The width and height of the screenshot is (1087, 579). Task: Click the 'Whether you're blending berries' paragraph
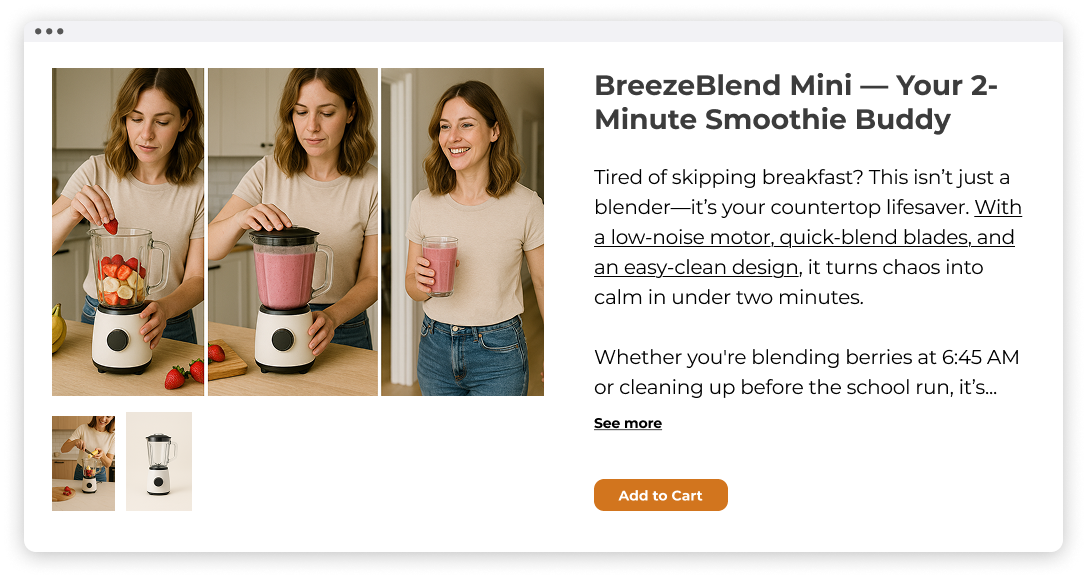(806, 372)
